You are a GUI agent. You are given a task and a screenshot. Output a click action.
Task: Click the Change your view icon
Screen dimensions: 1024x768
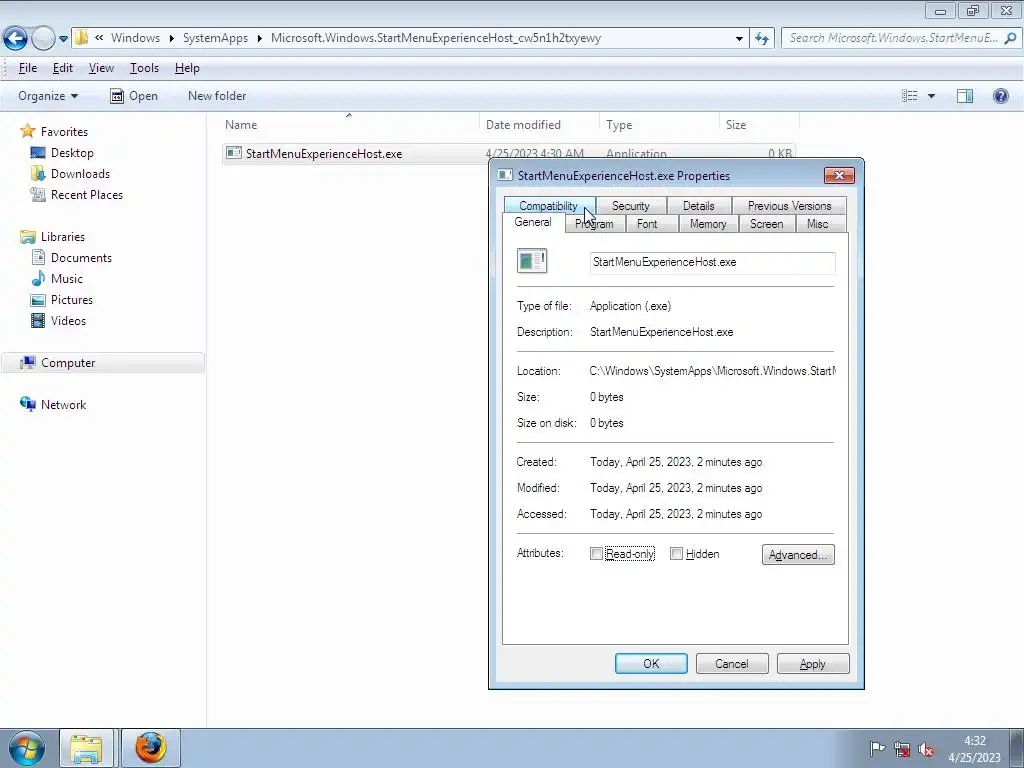click(910, 96)
